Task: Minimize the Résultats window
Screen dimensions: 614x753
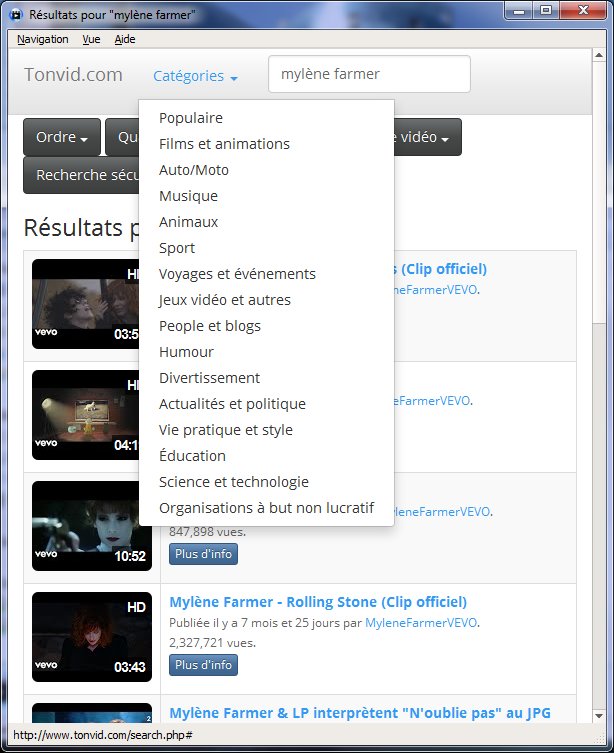Action: pos(519,10)
